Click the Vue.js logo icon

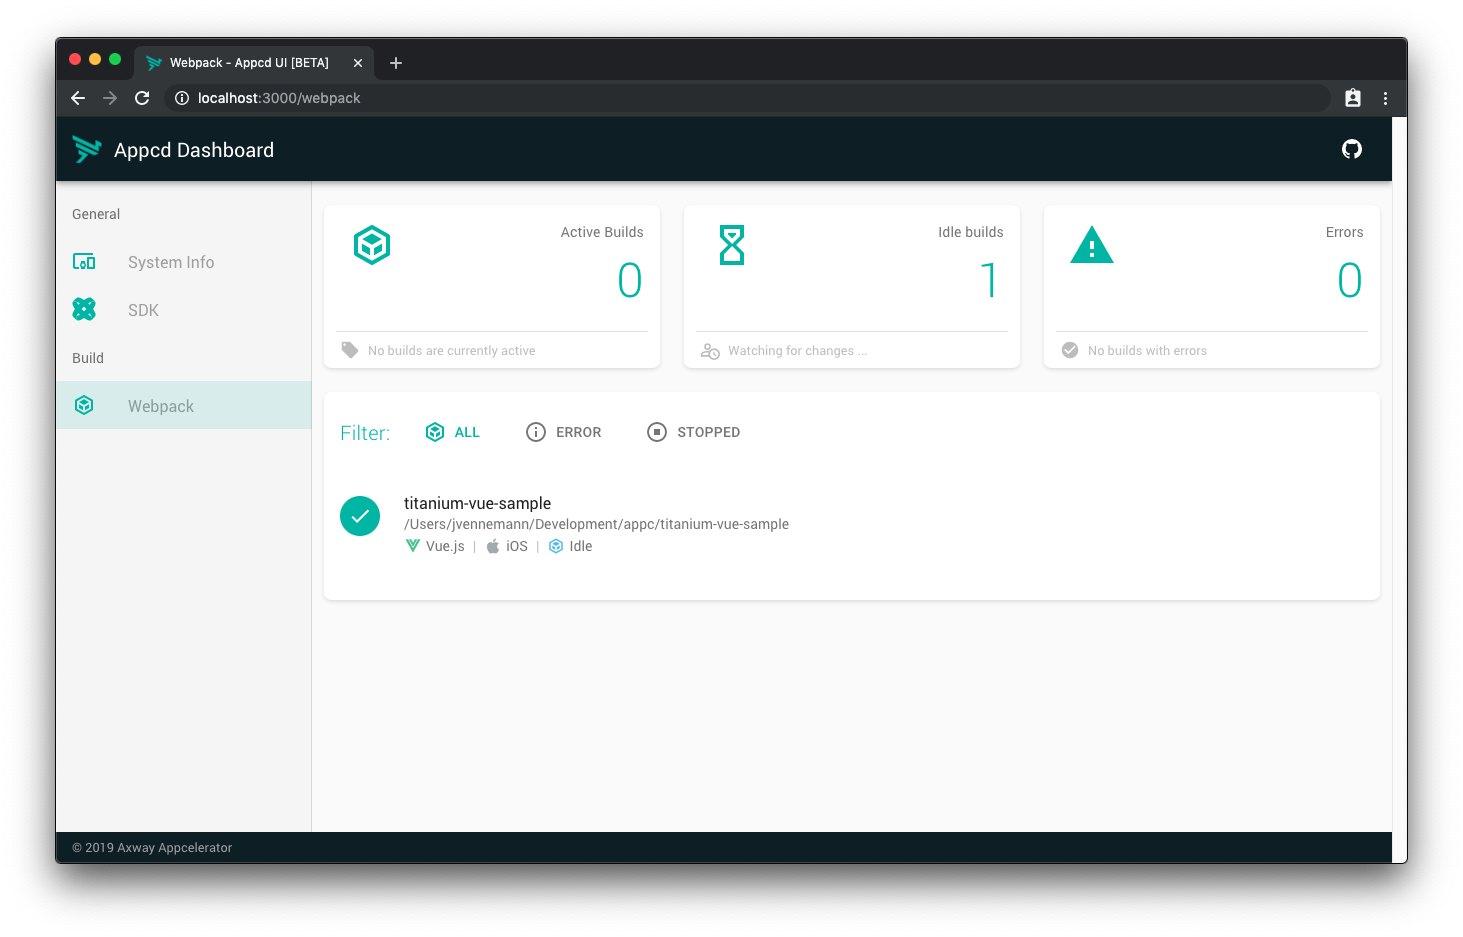pos(413,546)
